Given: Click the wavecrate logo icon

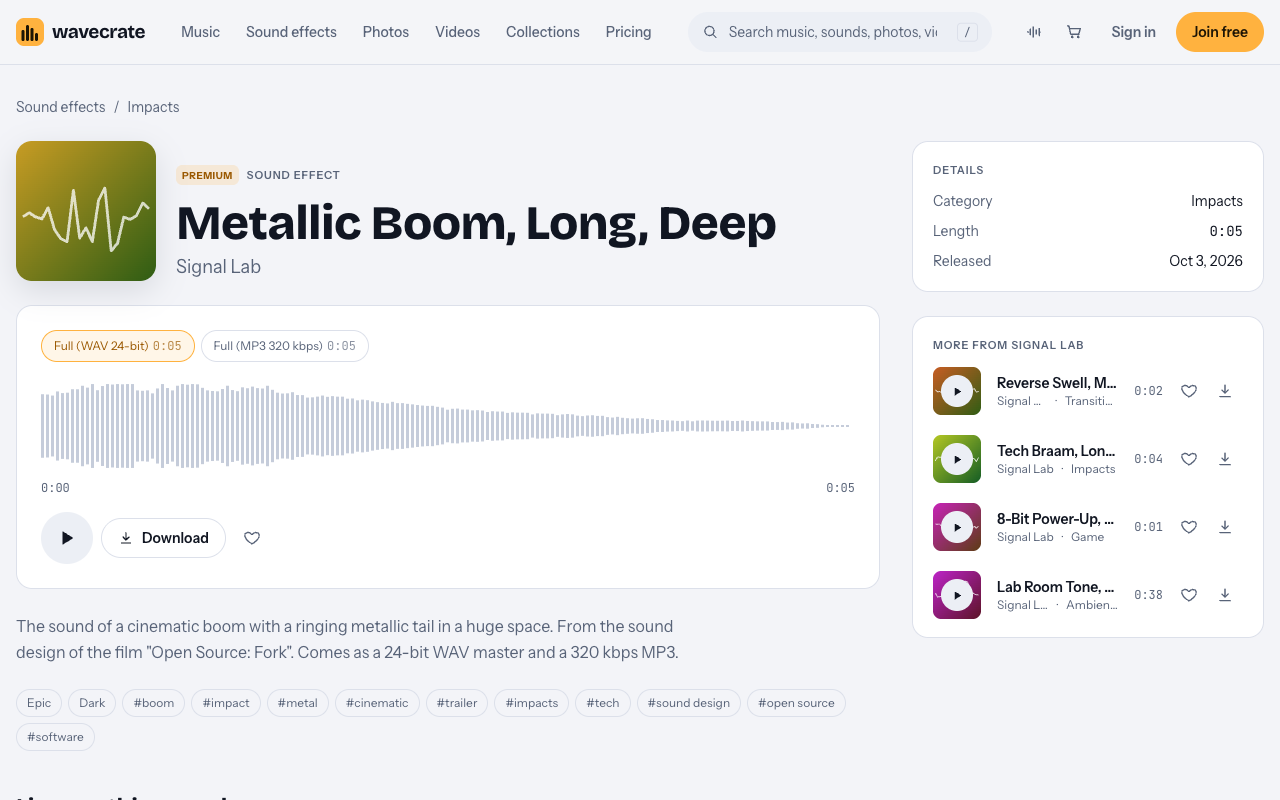Looking at the screenshot, I should point(30,32).
